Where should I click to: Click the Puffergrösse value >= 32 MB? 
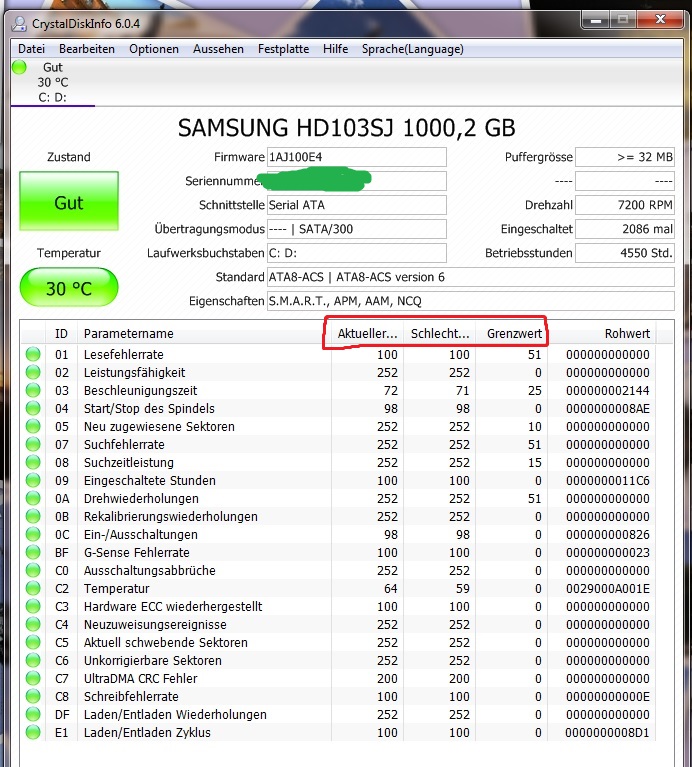coord(625,157)
